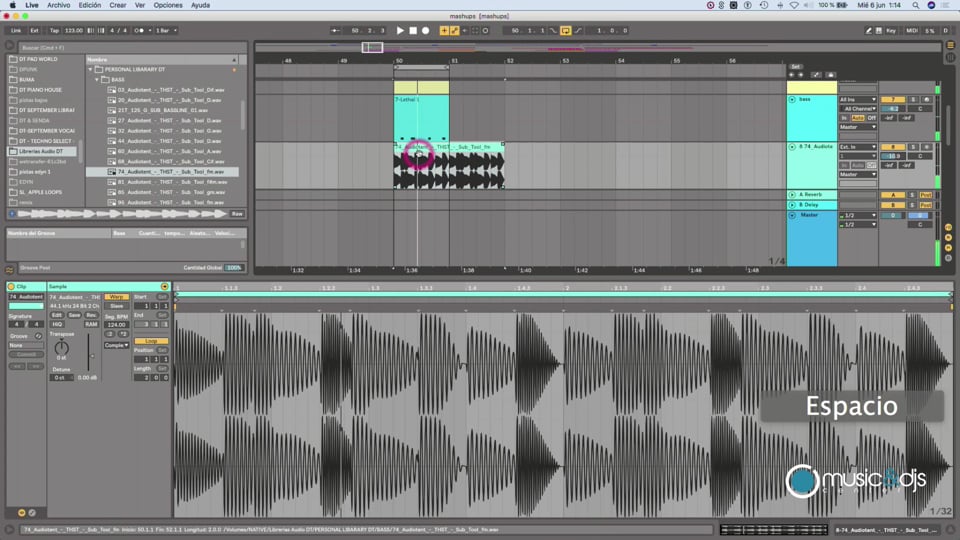The height and width of the screenshot is (540, 960).
Task: Collapse the BASS folder
Action: click(x=97, y=80)
